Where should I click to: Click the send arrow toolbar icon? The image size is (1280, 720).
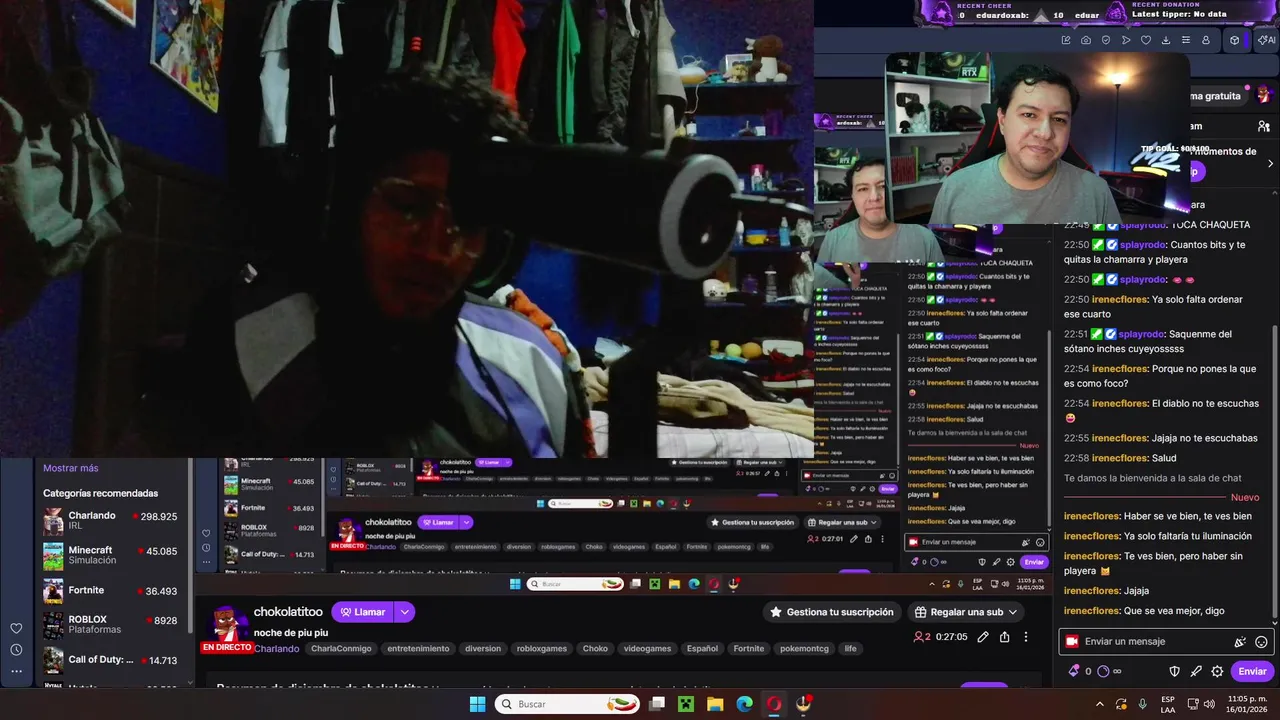(x=1126, y=40)
